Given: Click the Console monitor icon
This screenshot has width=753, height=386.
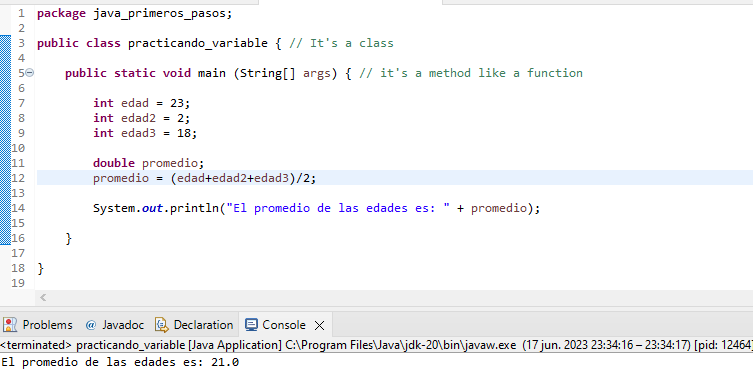Looking at the screenshot, I should pos(251,325).
